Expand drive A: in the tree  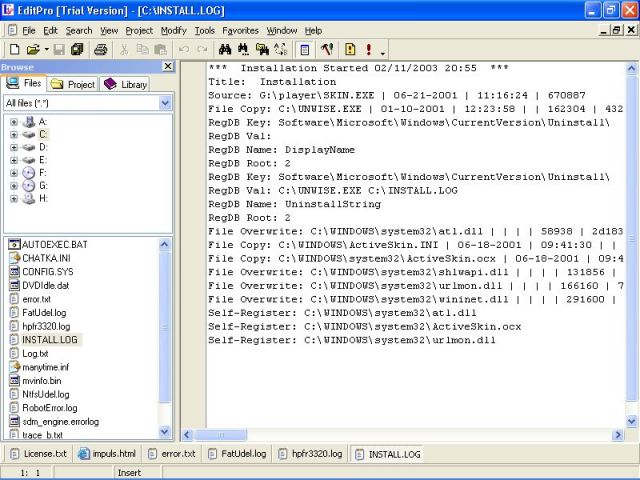(x=14, y=122)
